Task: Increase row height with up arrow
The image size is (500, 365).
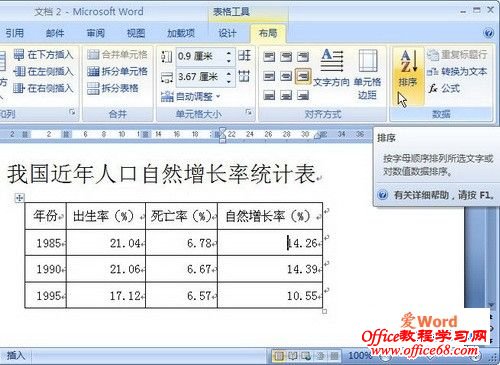Action: (x=229, y=52)
